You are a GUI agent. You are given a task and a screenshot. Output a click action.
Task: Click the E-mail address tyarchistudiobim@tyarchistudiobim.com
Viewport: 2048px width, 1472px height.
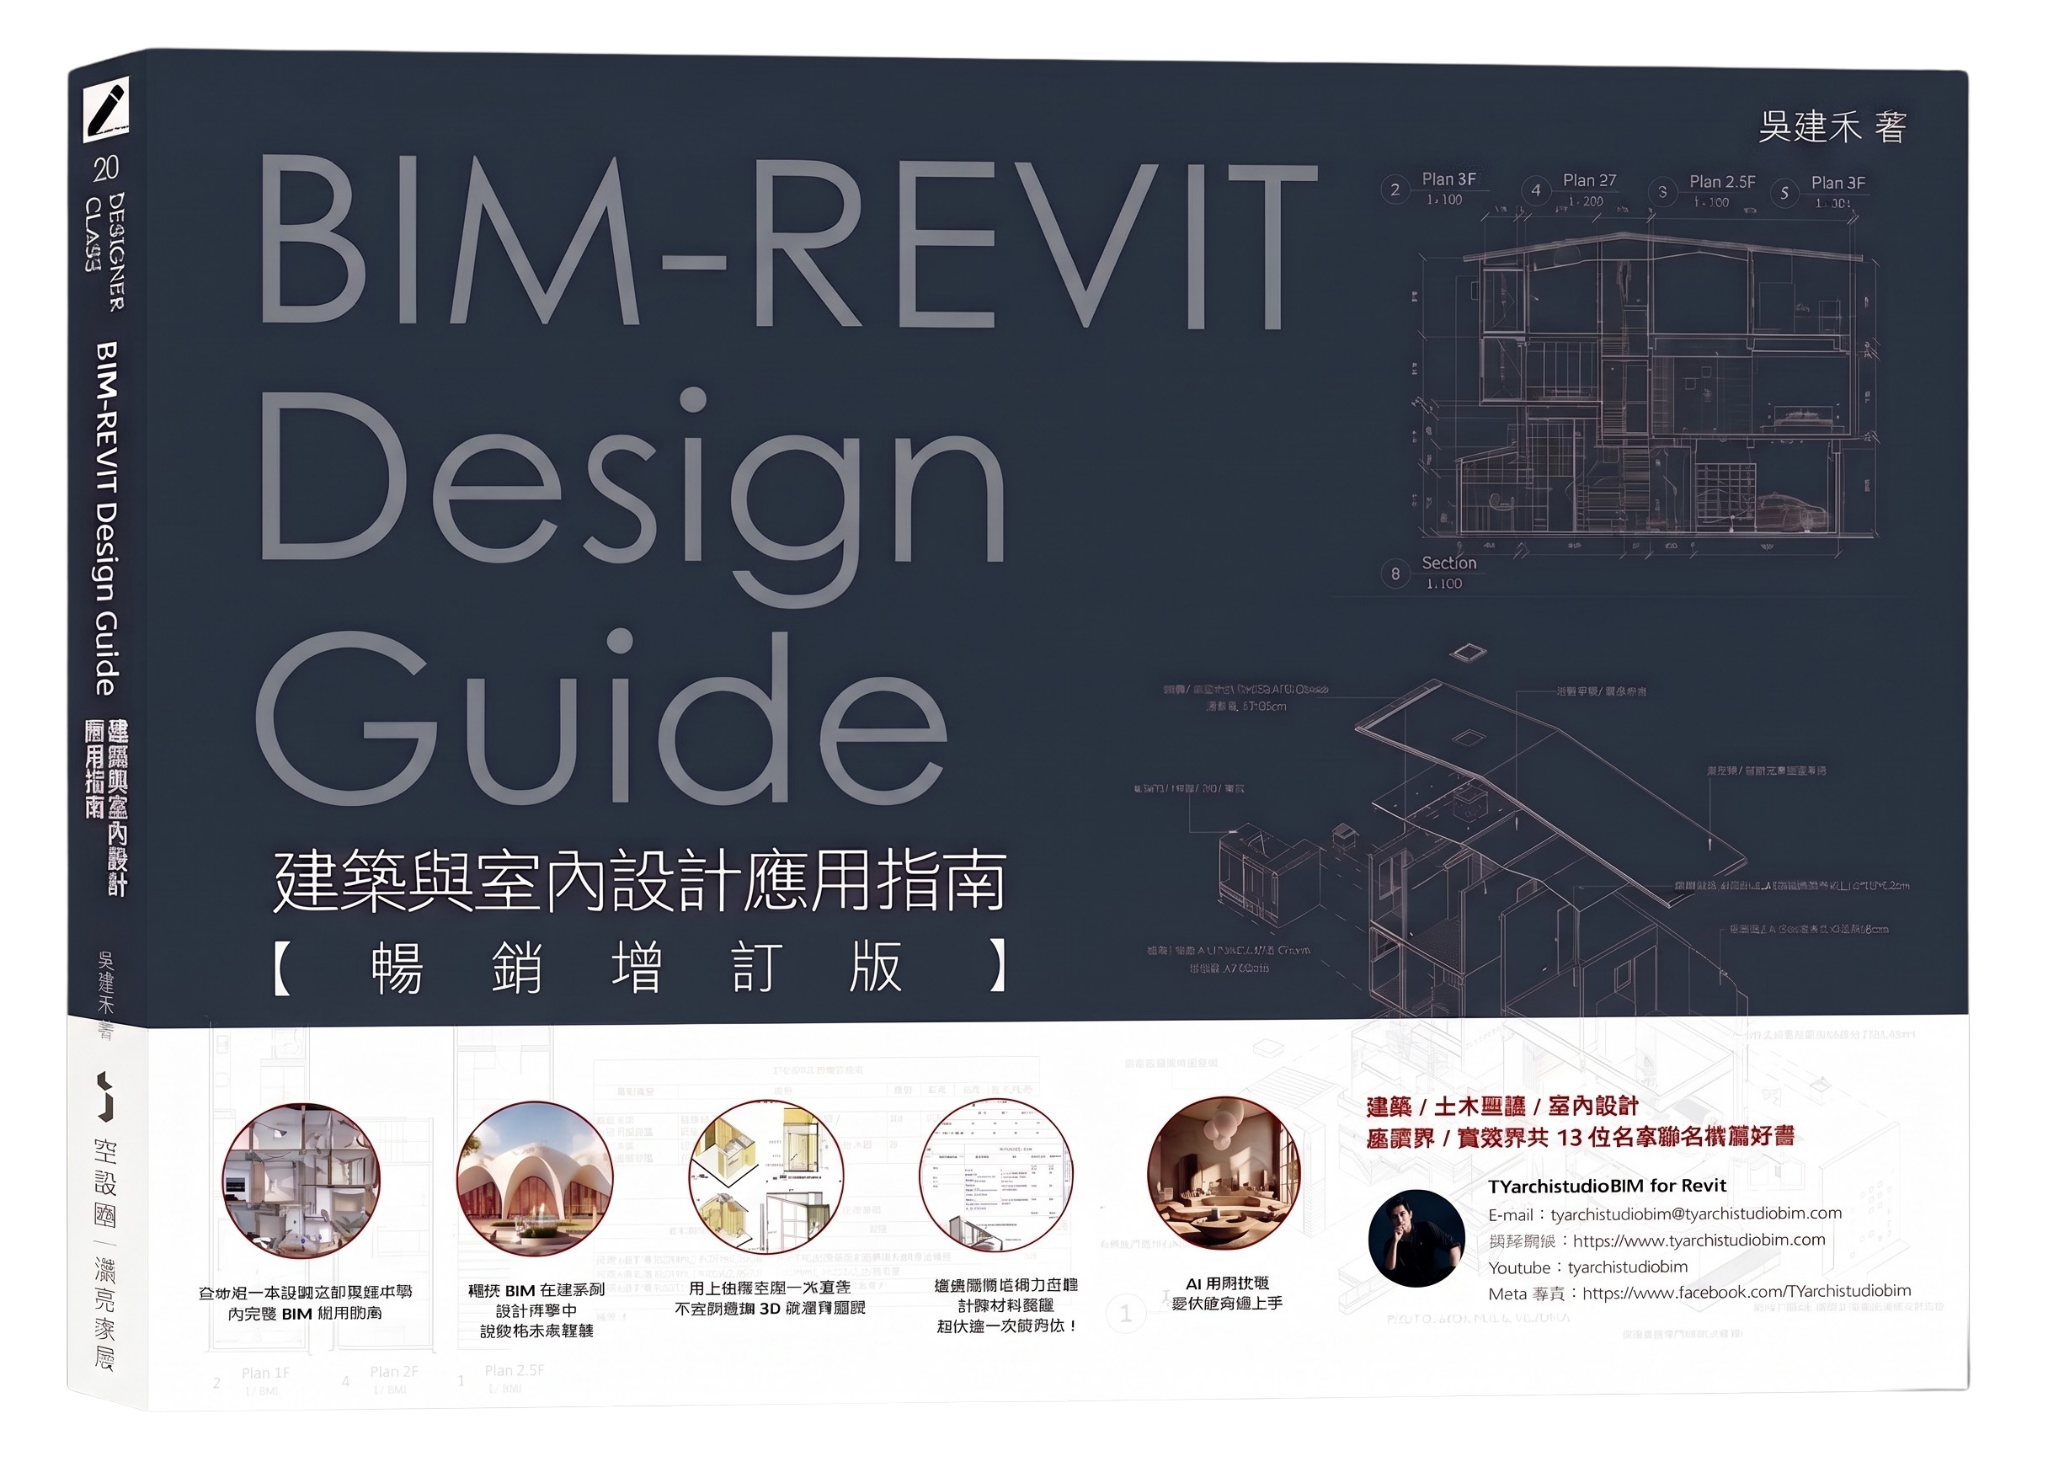pyautogui.click(x=1695, y=1214)
